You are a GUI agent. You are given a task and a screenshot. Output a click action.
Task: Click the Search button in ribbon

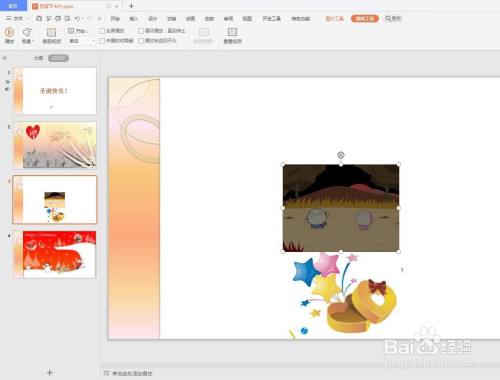coord(393,19)
